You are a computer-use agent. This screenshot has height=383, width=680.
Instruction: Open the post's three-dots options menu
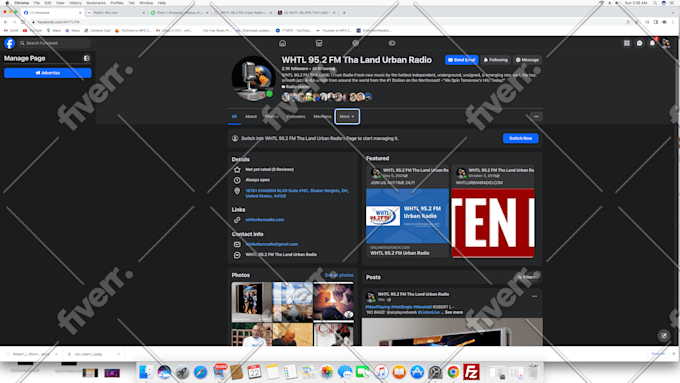(534, 296)
